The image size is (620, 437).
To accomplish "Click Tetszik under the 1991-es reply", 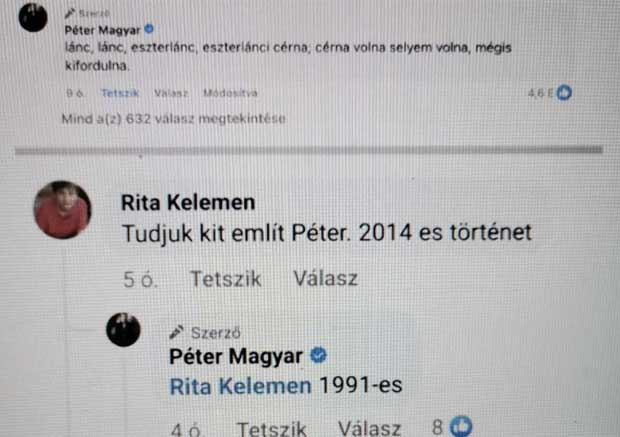I will click(x=271, y=429).
